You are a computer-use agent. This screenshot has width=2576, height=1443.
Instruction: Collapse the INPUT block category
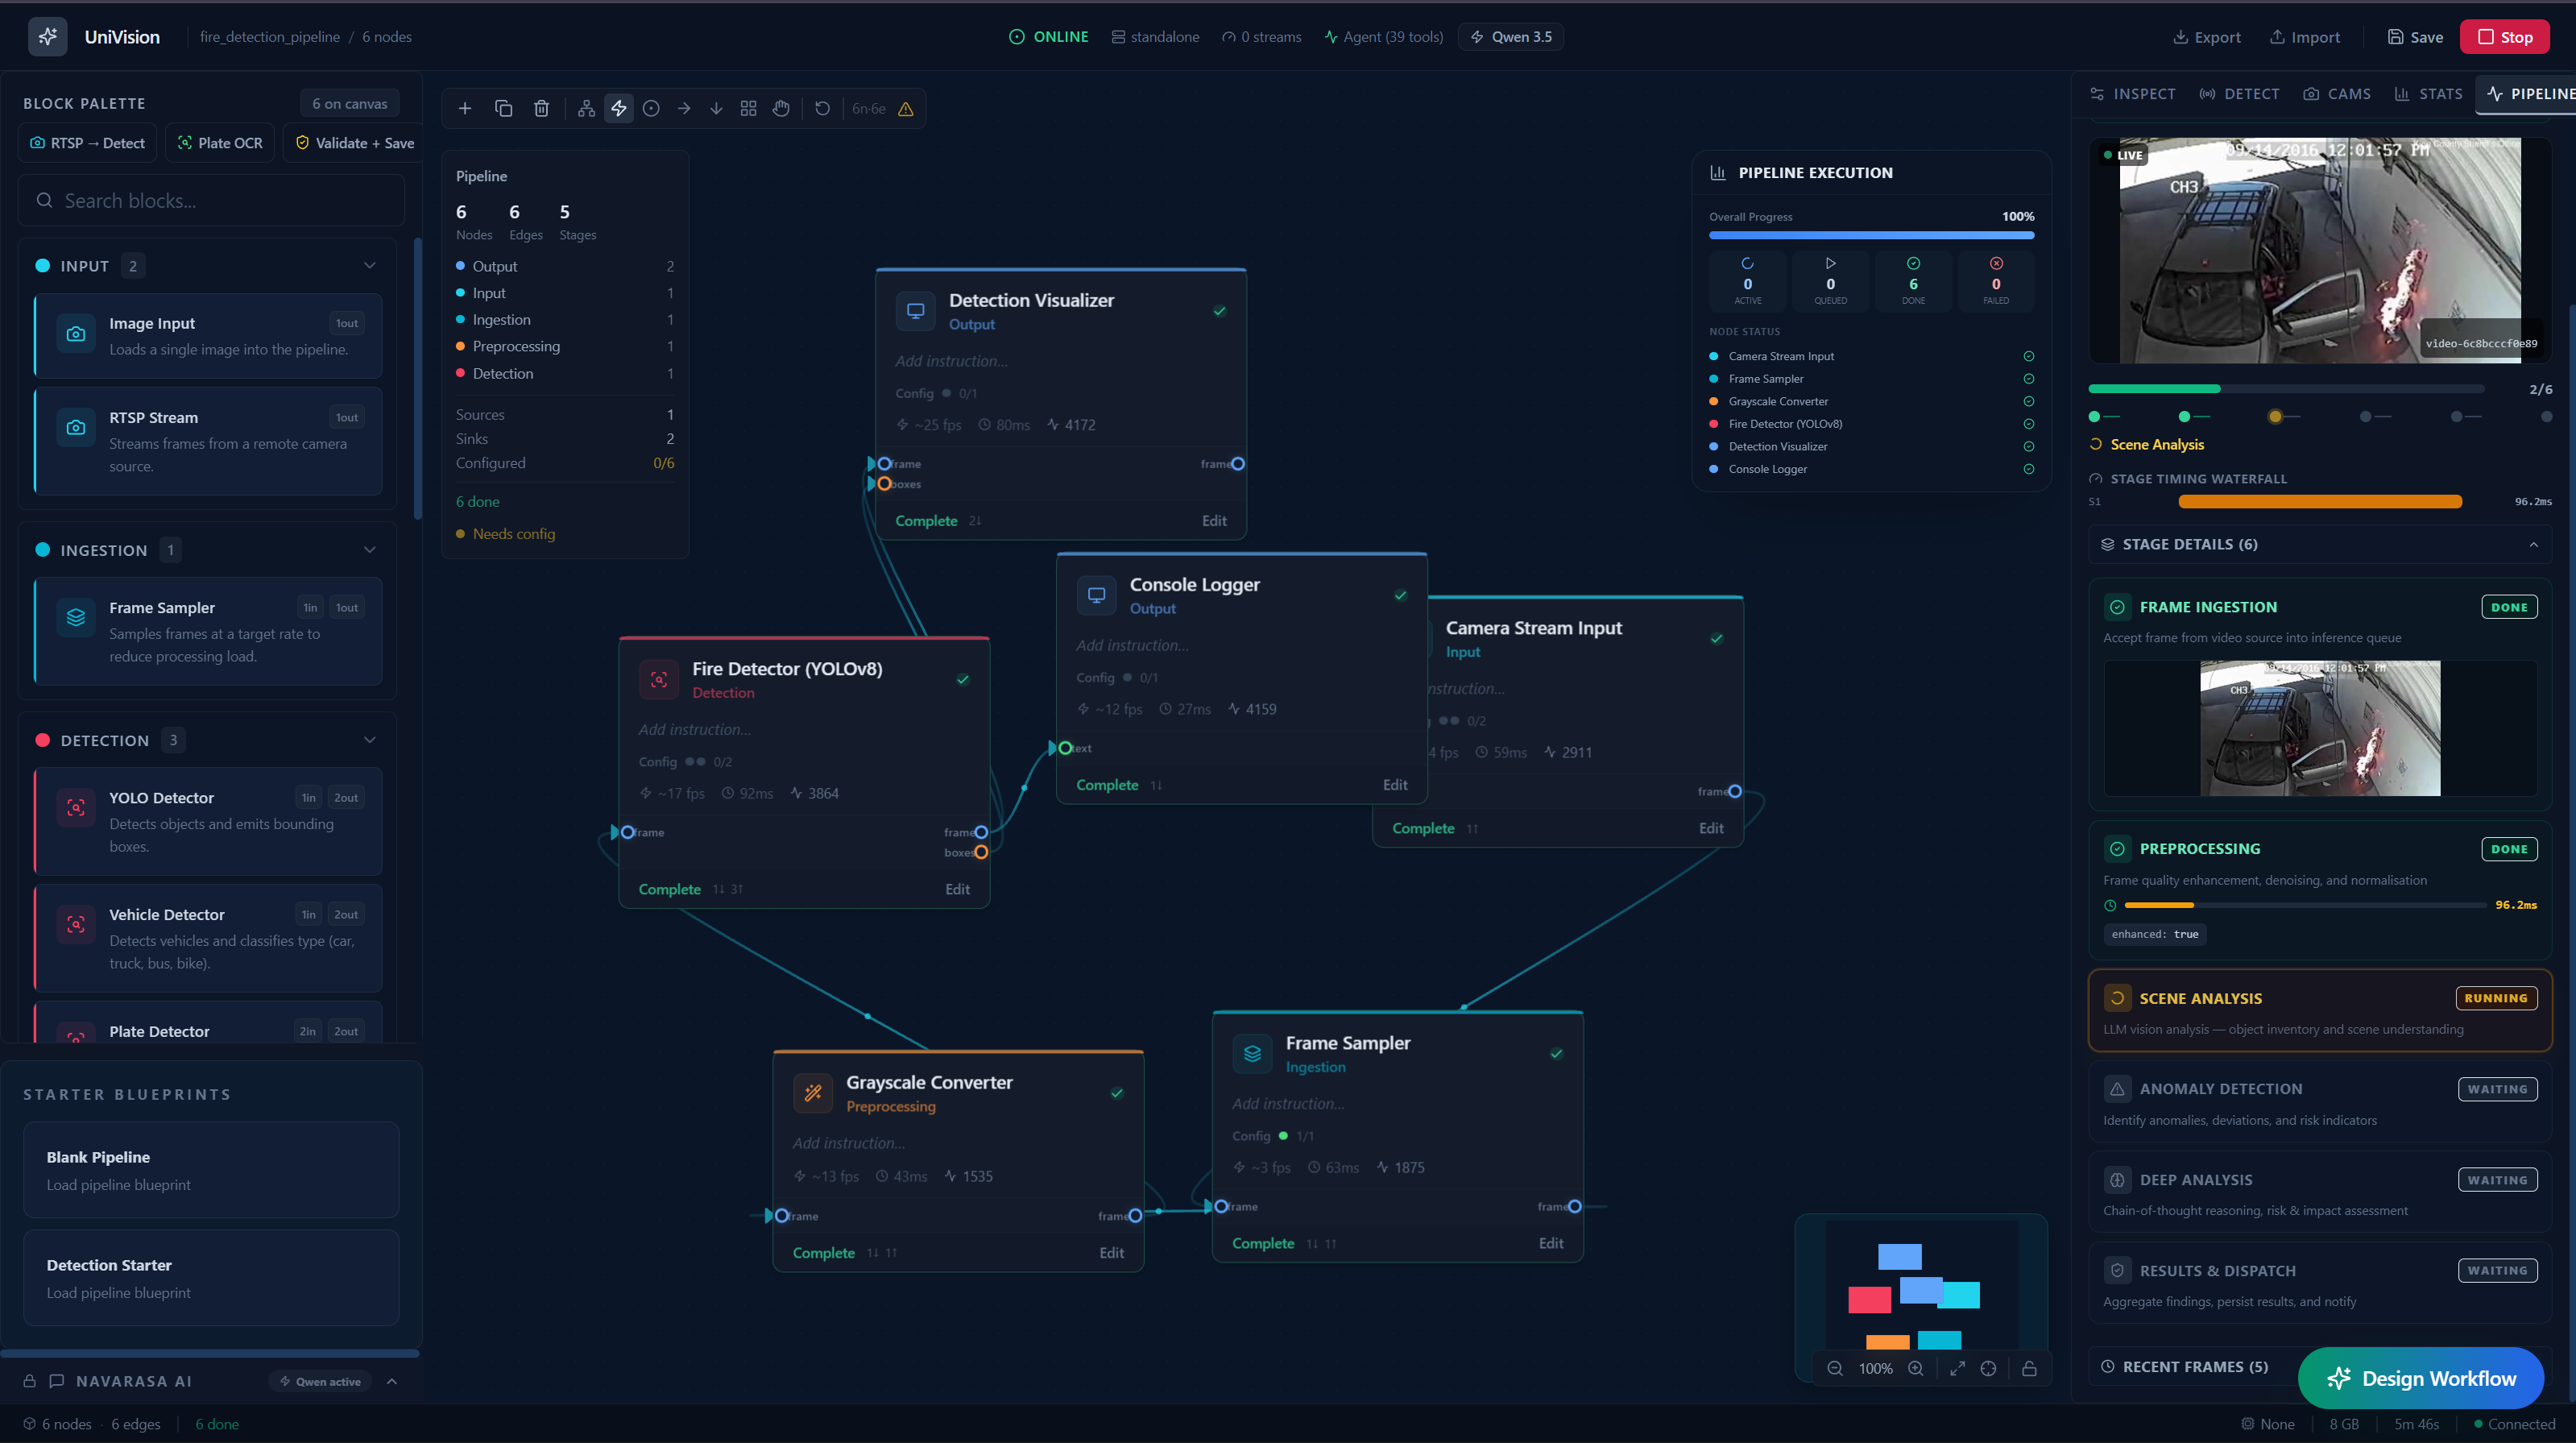370,265
